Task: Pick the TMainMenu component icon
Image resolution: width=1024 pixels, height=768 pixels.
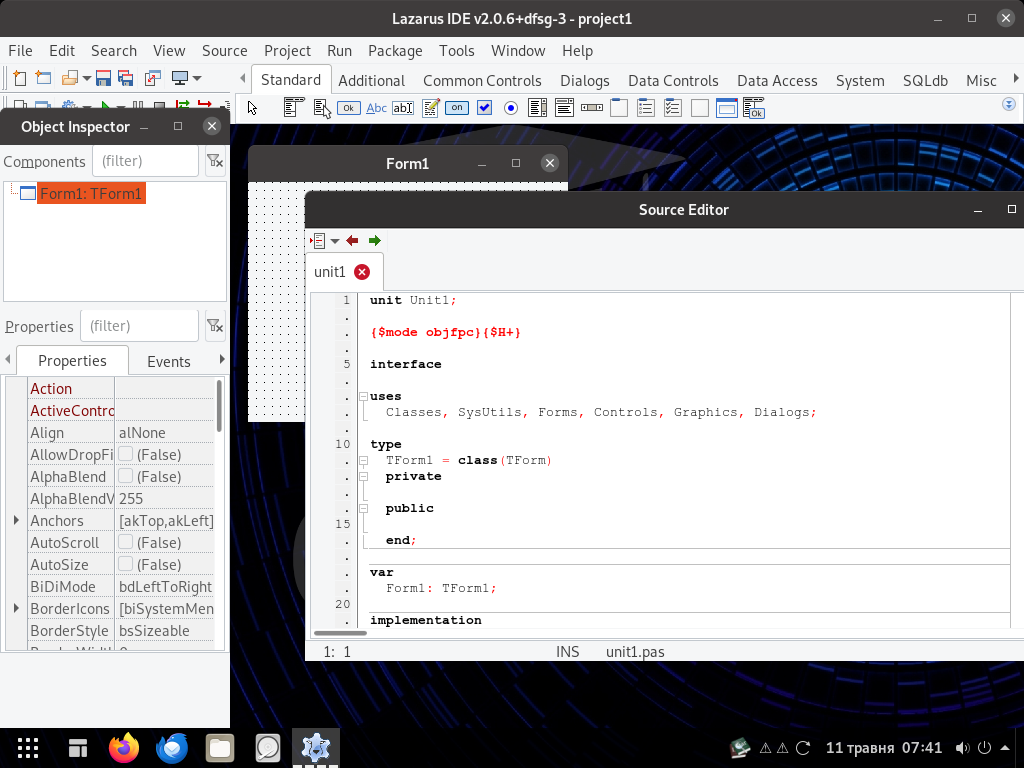Action: pos(295,108)
